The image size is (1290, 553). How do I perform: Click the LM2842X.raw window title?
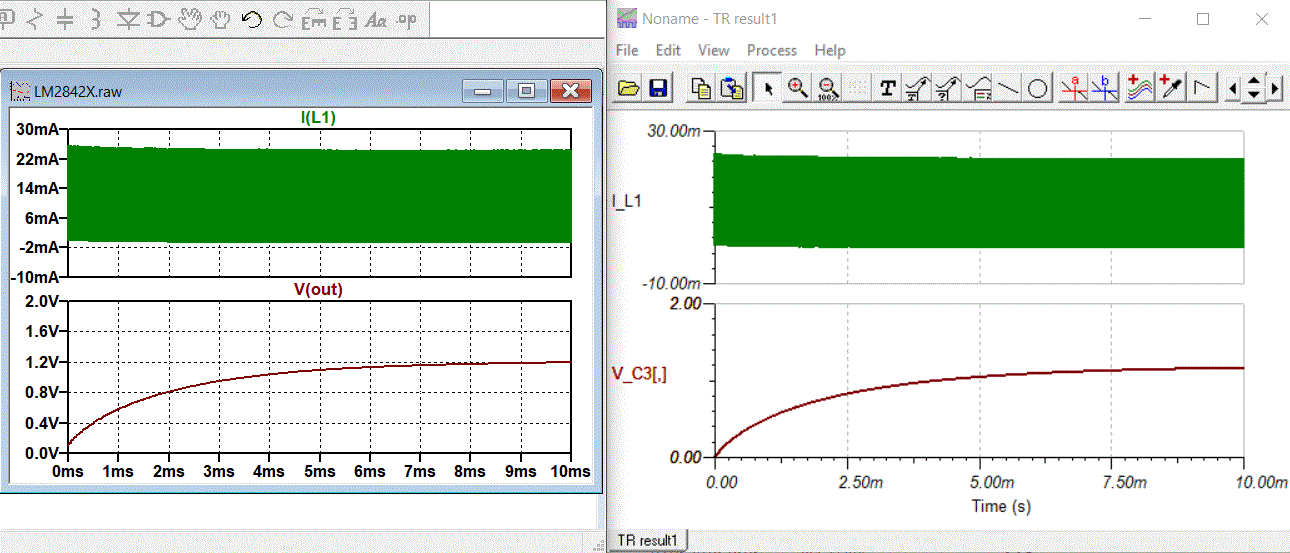pos(78,92)
